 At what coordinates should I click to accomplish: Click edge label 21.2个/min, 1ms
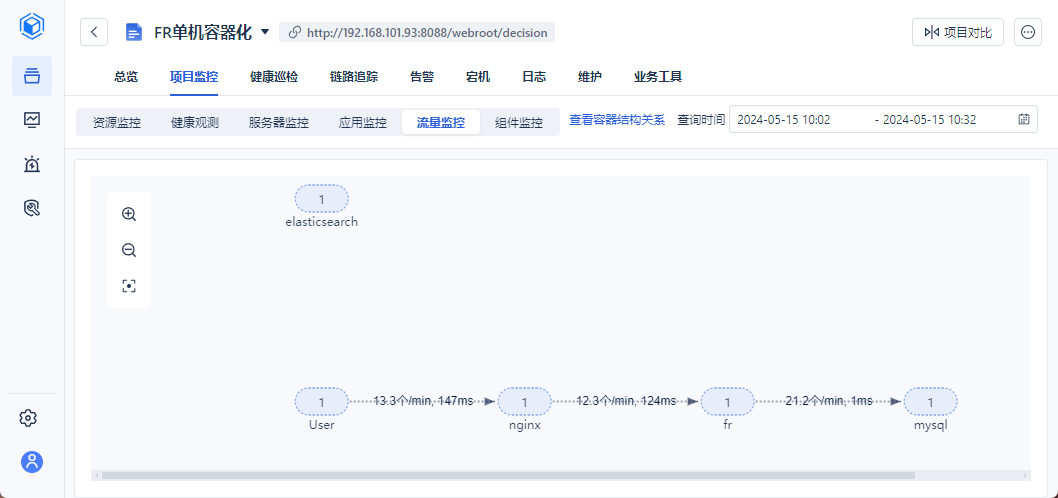pyautogui.click(x=829, y=401)
